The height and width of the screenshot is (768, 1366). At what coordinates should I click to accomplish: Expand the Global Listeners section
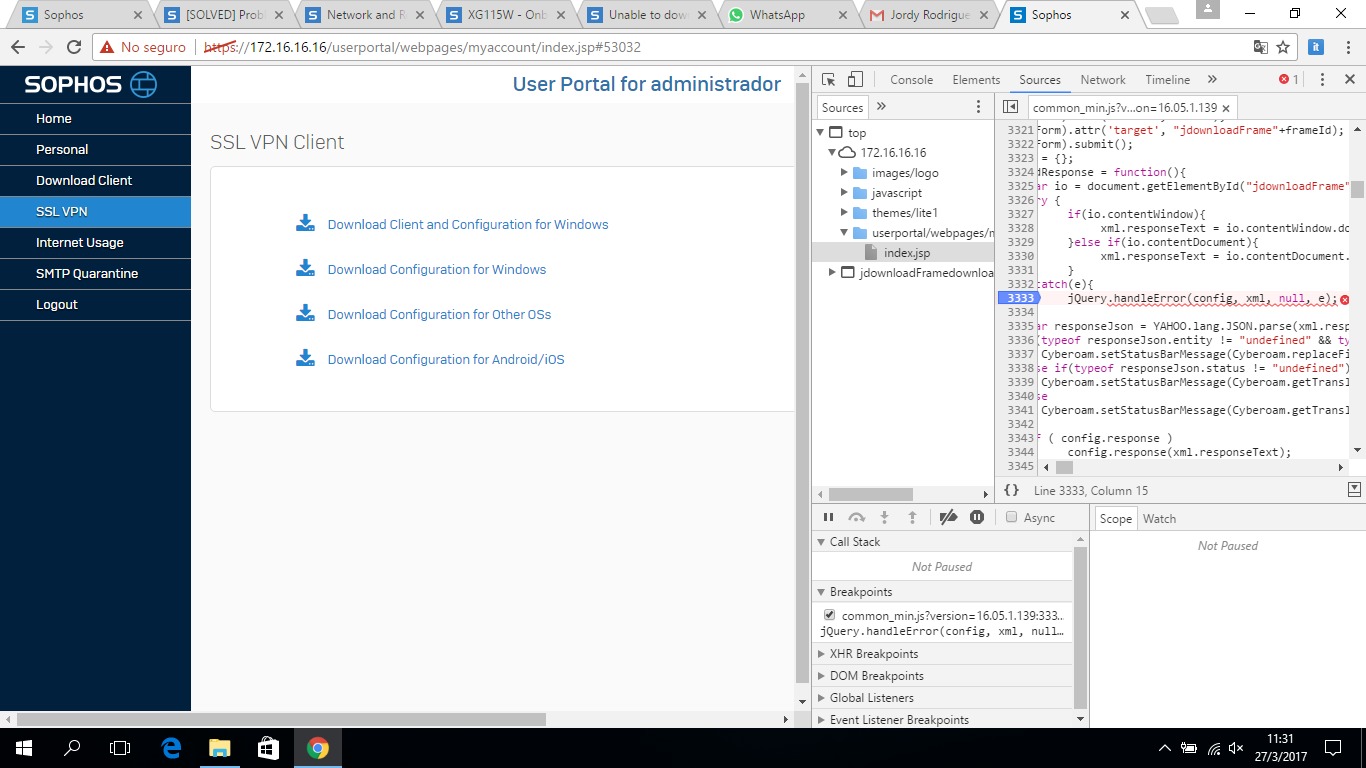(x=821, y=698)
